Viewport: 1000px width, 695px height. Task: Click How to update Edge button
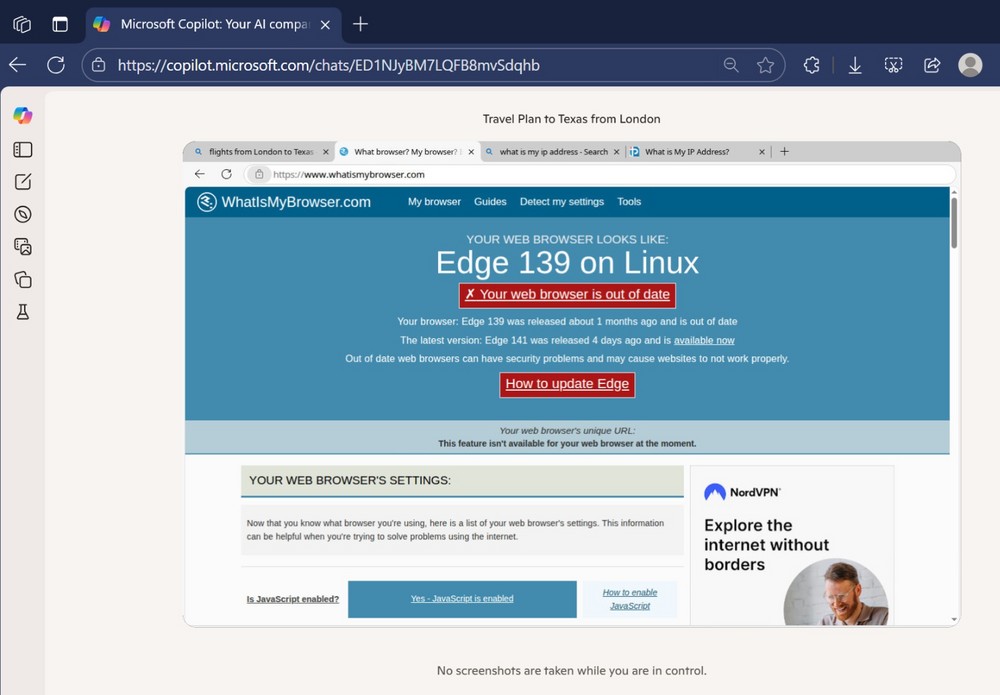567,384
